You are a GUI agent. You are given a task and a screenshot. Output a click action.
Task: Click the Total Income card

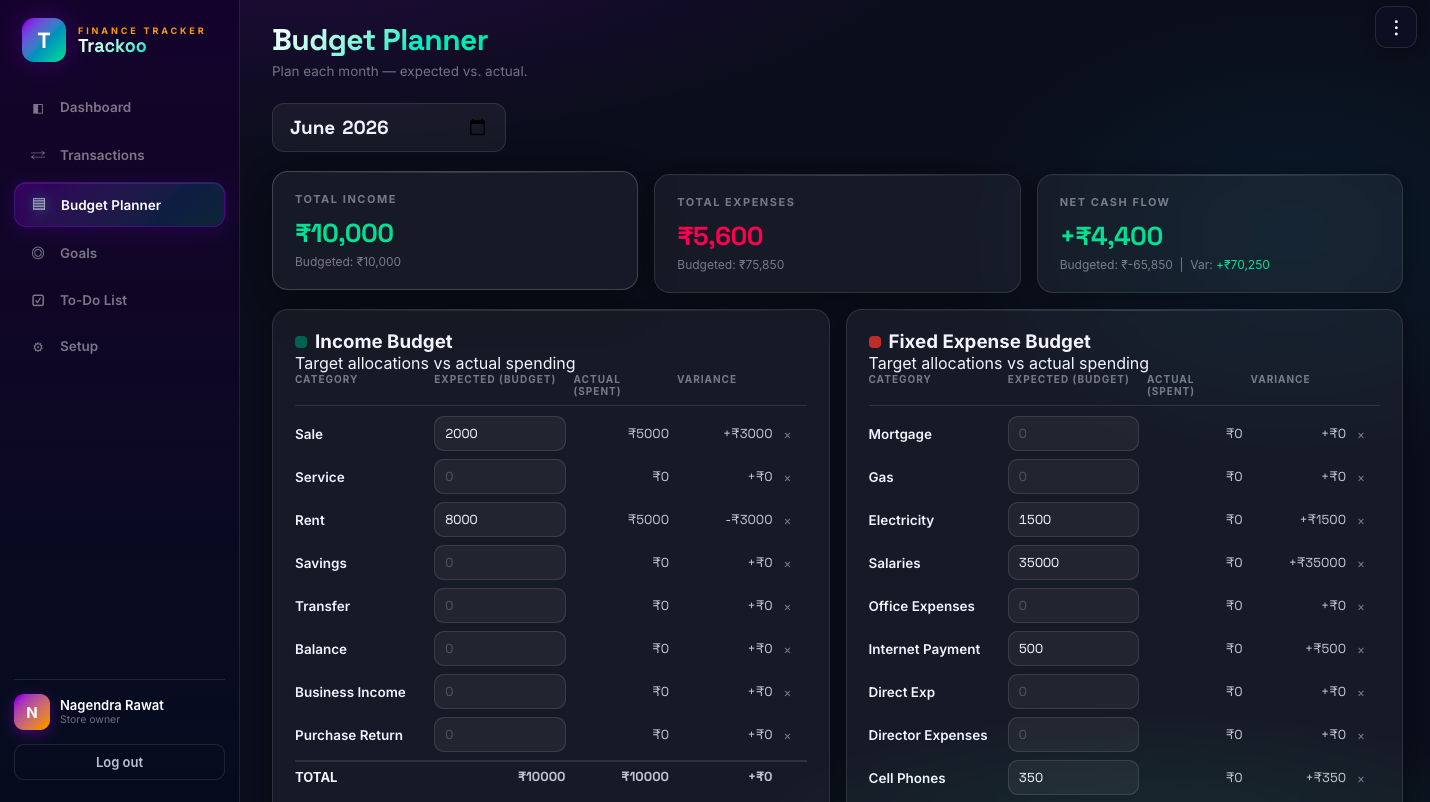pyautogui.click(x=455, y=231)
